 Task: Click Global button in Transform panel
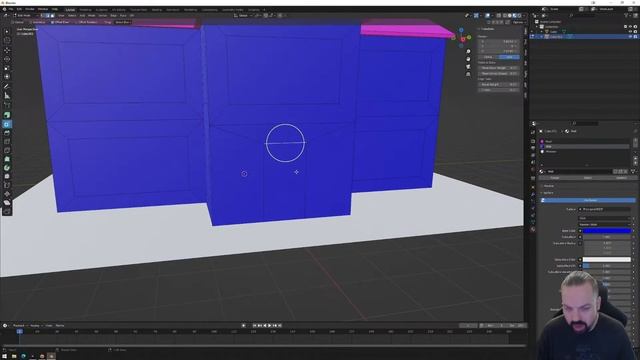tap(489, 57)
